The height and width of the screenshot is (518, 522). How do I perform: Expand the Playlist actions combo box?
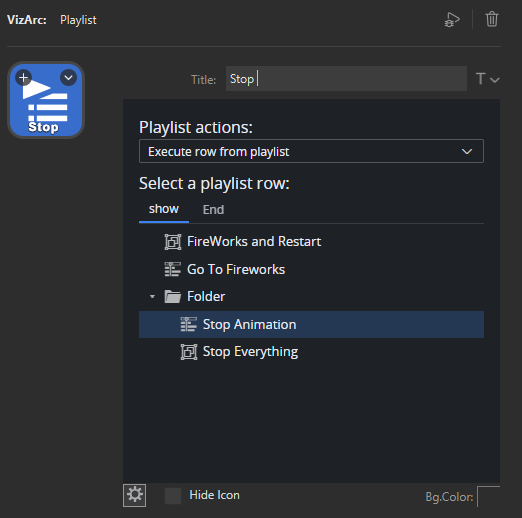click(x=311, y=151)
